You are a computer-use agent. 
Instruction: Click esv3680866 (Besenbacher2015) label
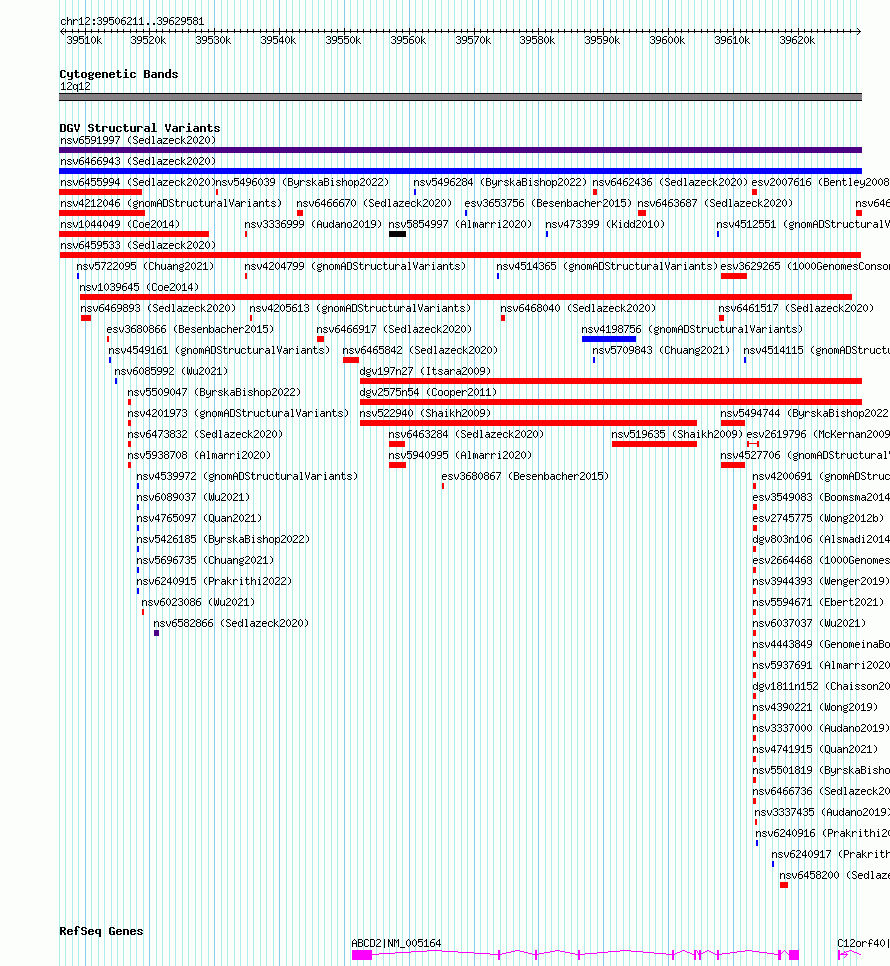click(x=190, y=329)
